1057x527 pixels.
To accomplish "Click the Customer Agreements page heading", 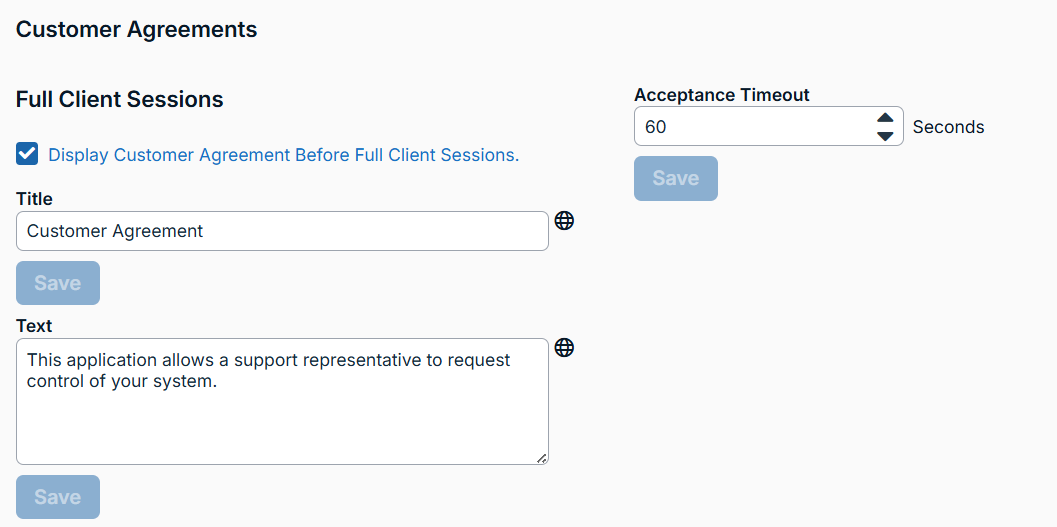I will [x=137, y=30].
